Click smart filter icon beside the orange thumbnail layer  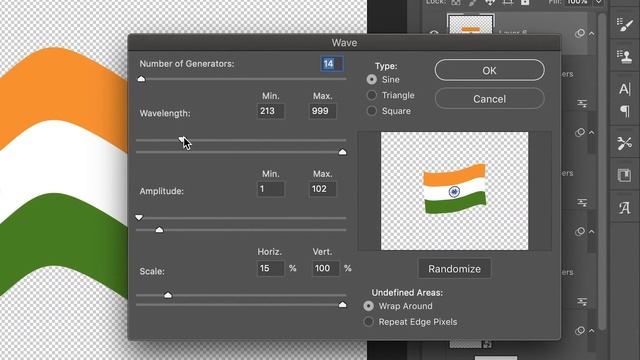[580, 33]
